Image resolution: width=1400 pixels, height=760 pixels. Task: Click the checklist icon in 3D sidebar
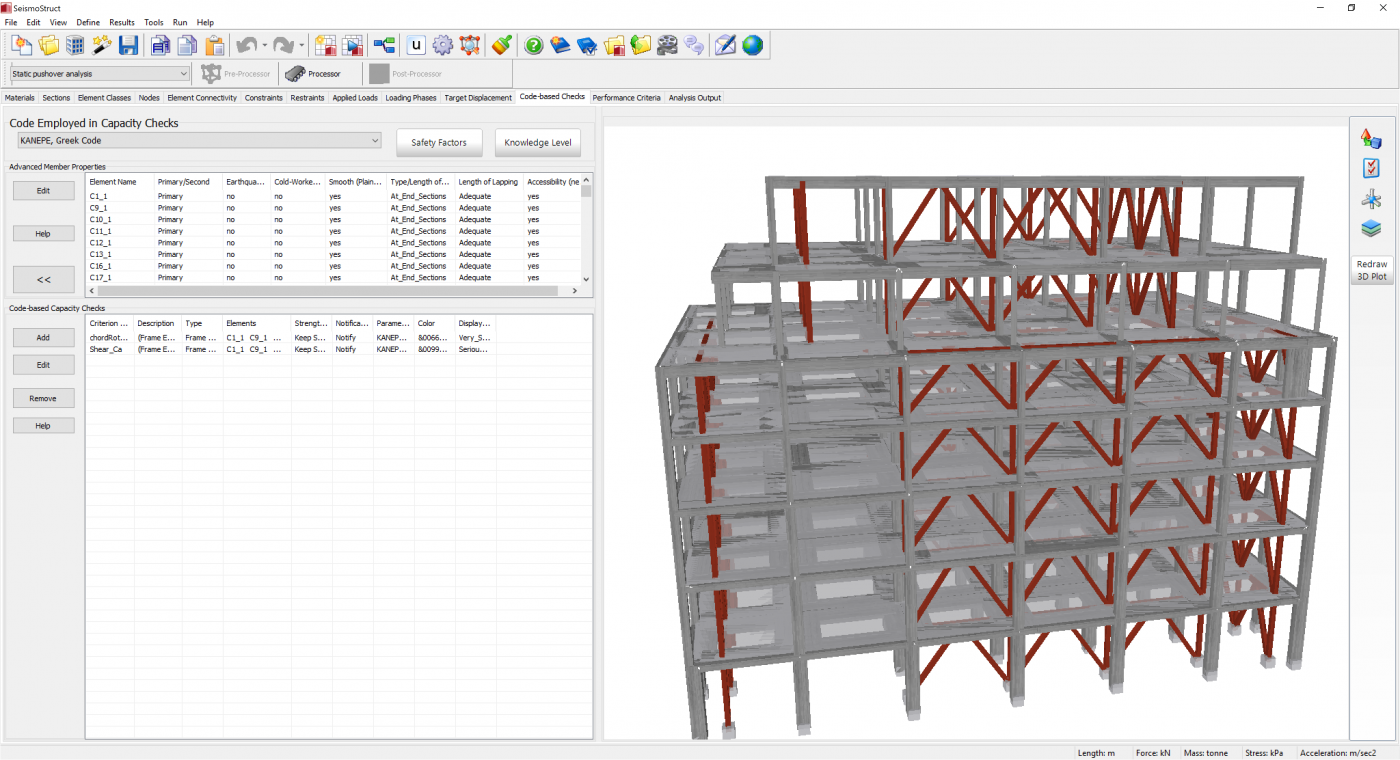point(1371,169)
